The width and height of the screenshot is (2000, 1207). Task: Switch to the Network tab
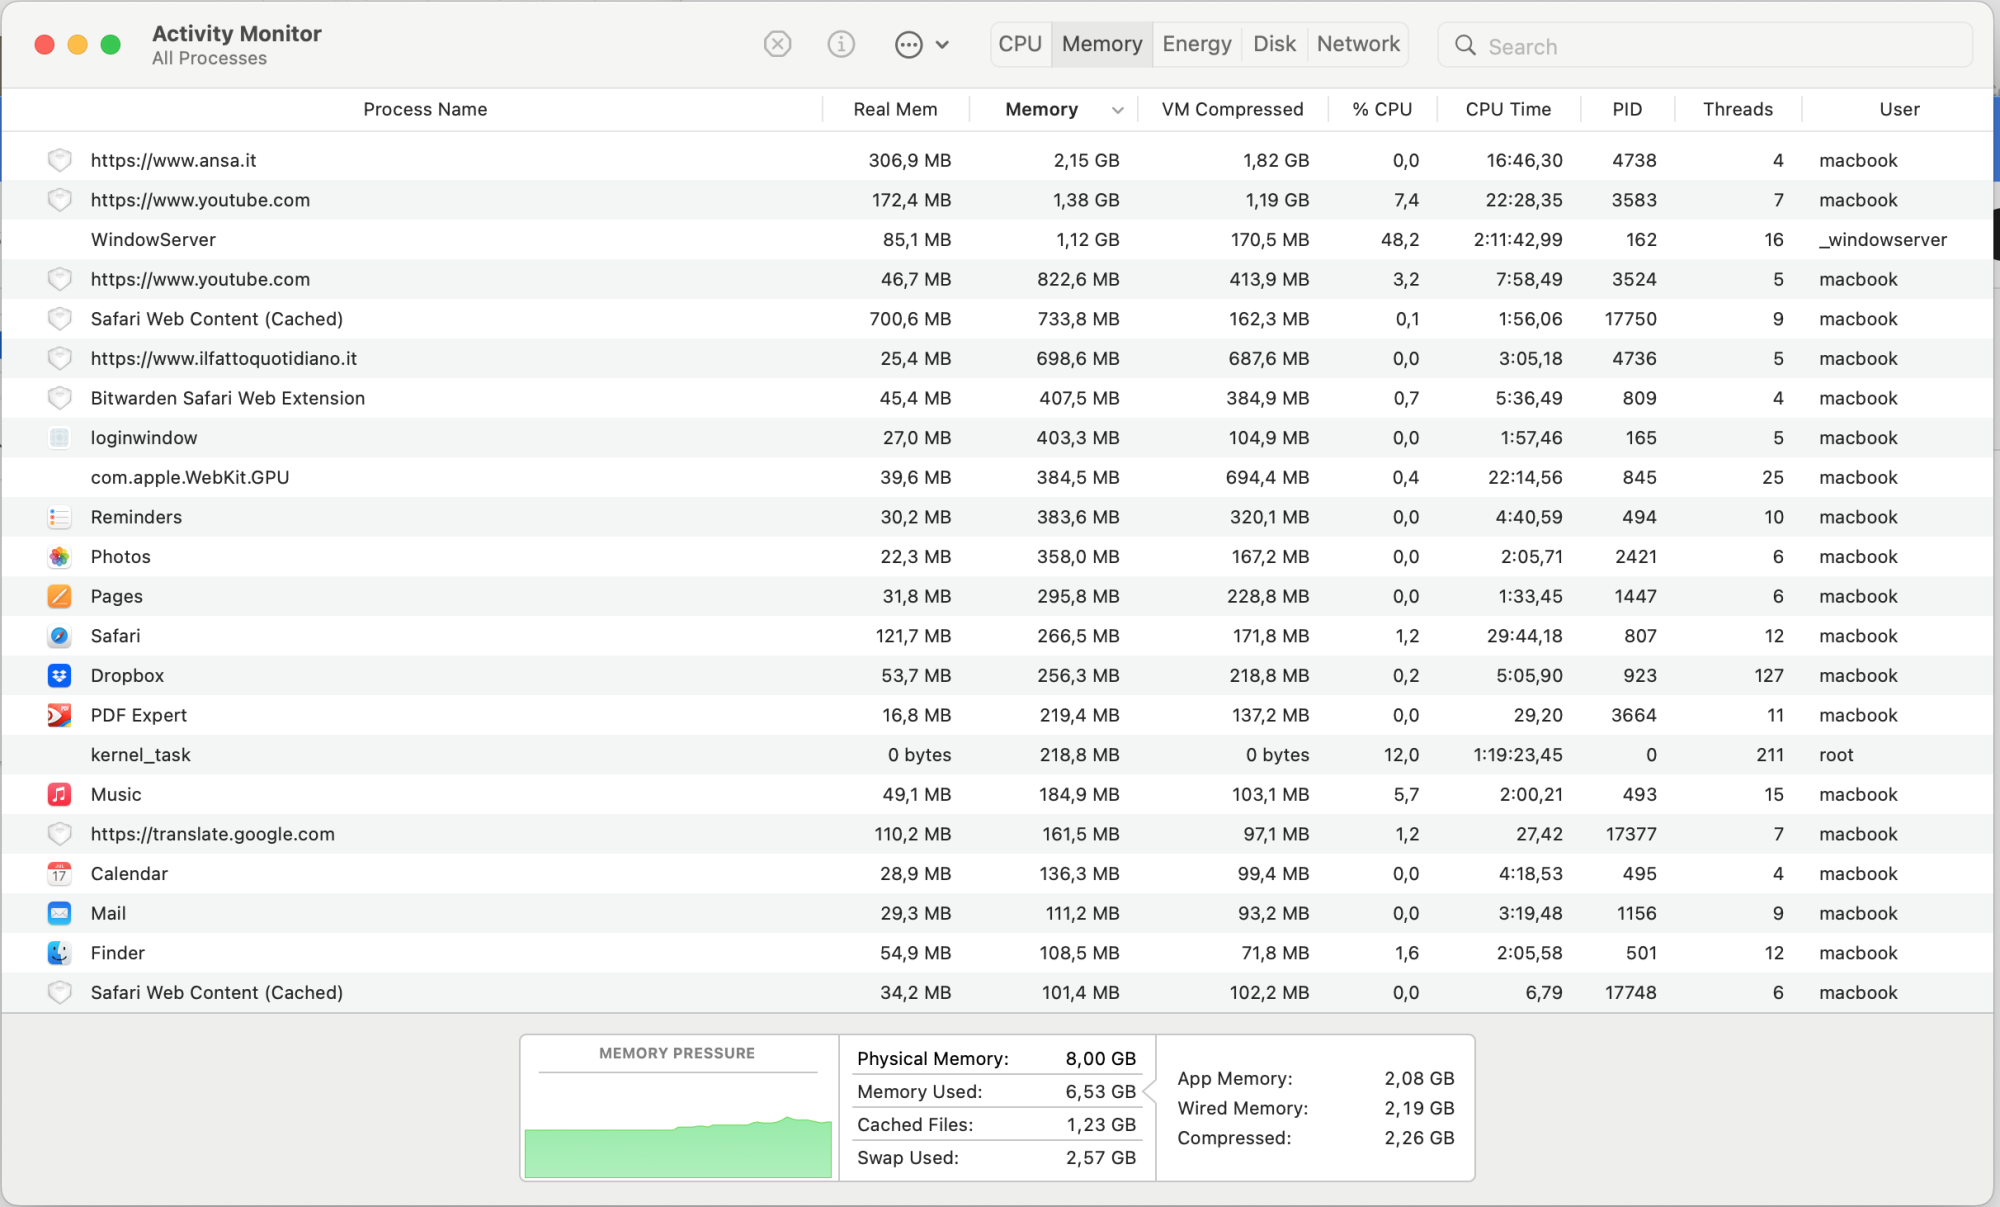tap(1357, 44)
